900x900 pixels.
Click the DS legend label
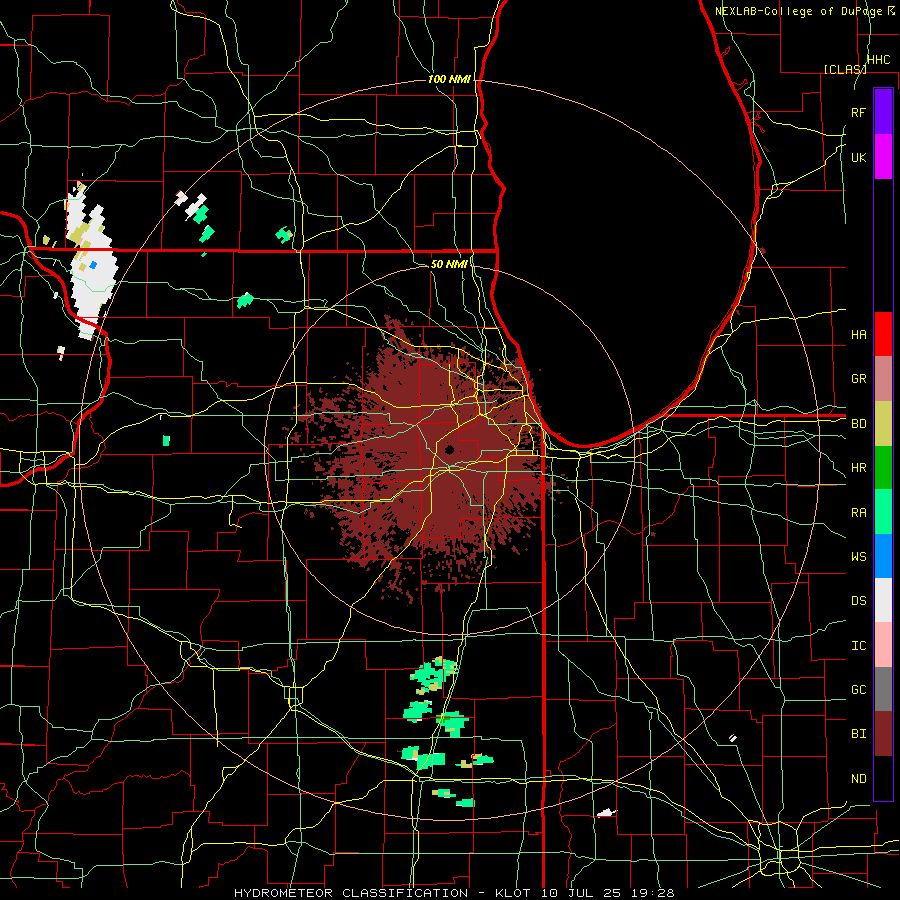pos(858,601)
